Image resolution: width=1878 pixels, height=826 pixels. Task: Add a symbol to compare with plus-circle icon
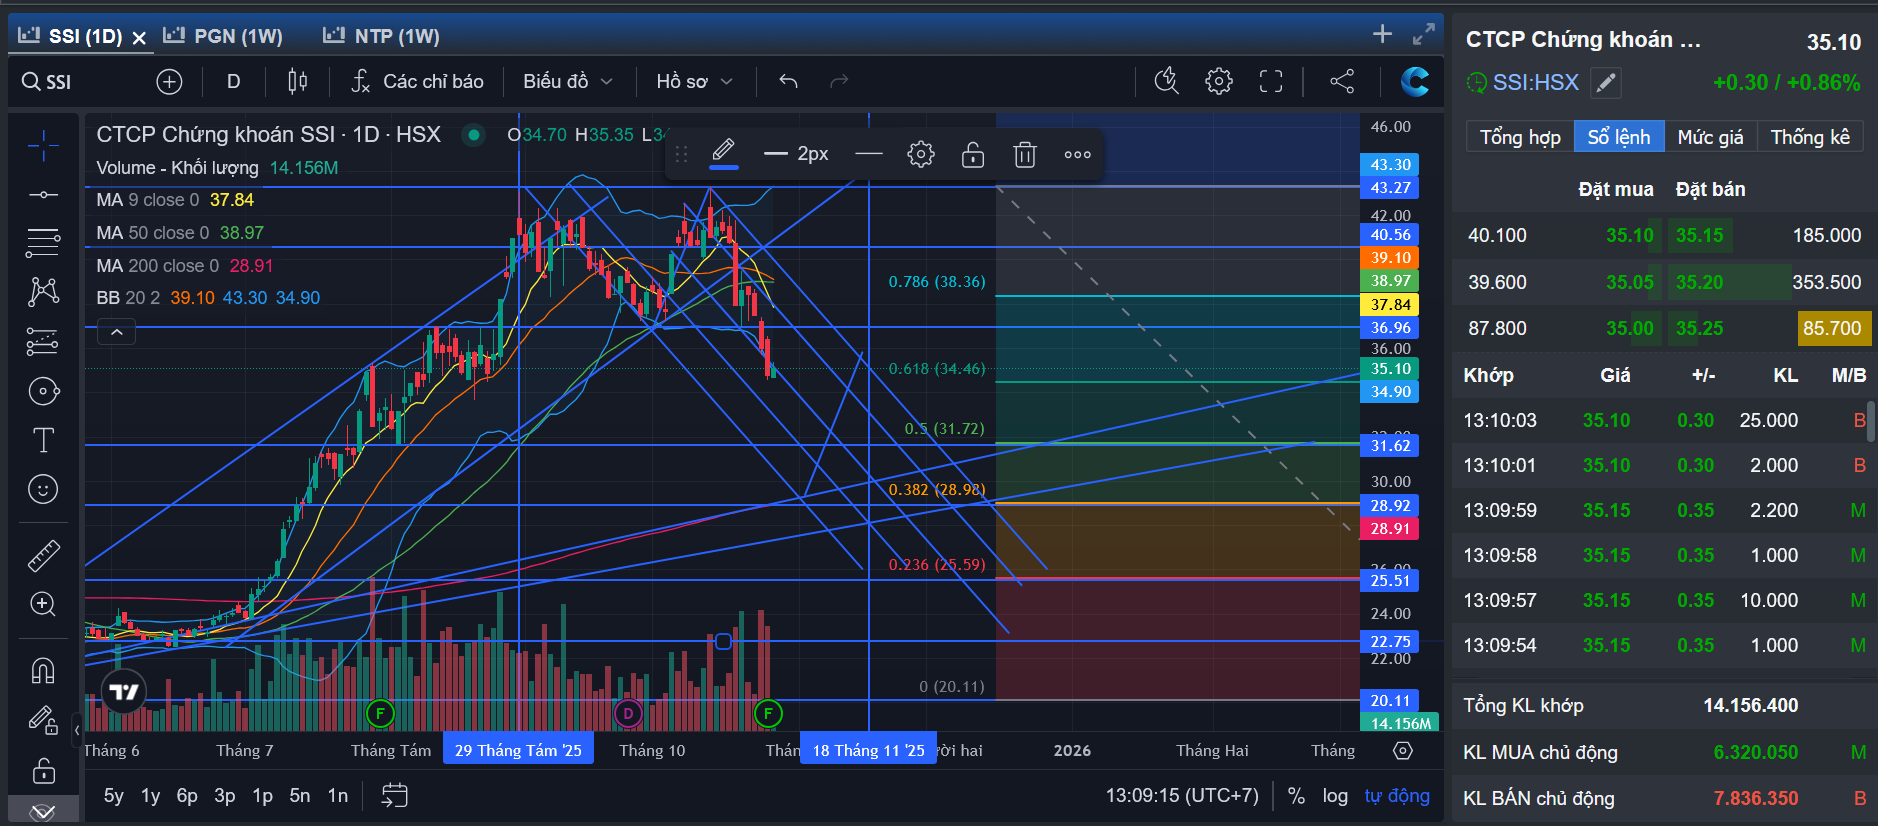(169, 81)
